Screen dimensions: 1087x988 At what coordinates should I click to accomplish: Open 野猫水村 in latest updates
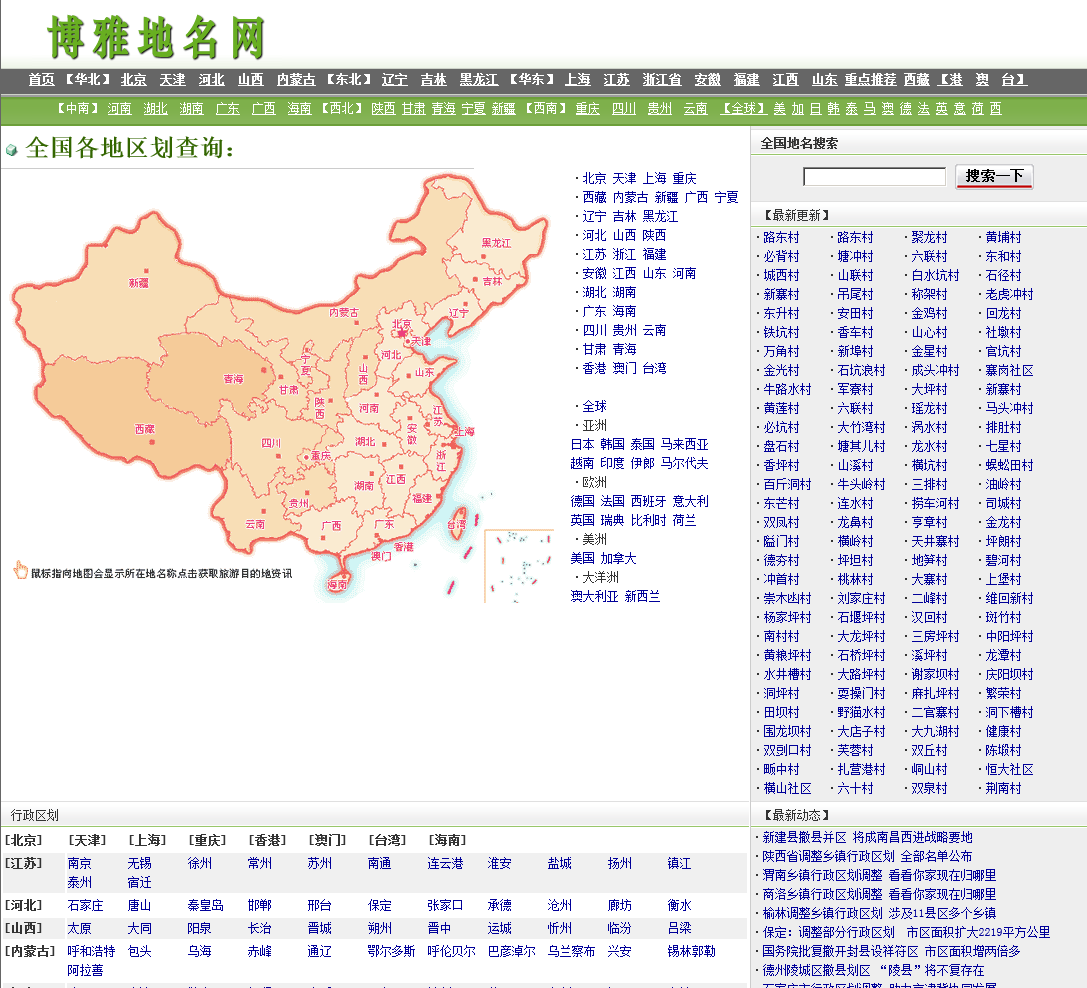861,712
